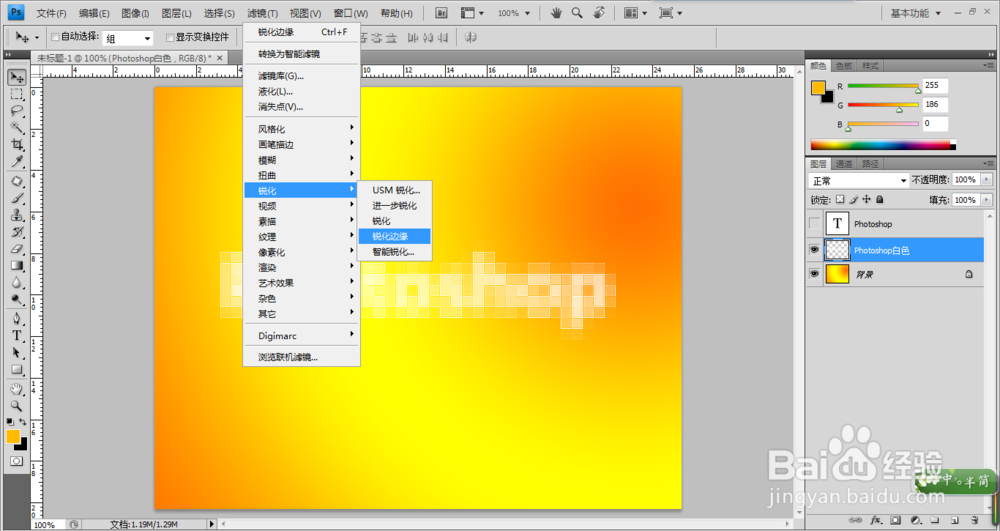Click the magnifier icon in the application bar
Screen dimensions: 1000x531
[x=577, y=13]
